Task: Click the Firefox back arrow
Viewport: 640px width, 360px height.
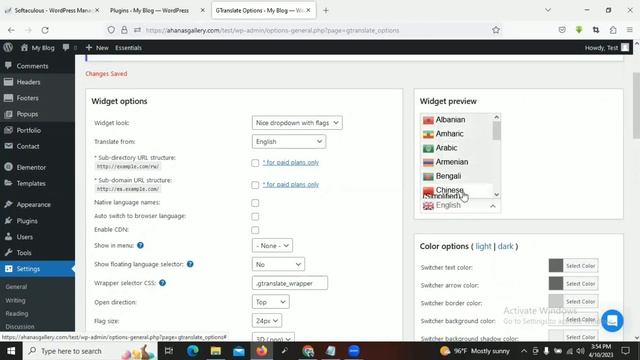Action: pos(11,30)
